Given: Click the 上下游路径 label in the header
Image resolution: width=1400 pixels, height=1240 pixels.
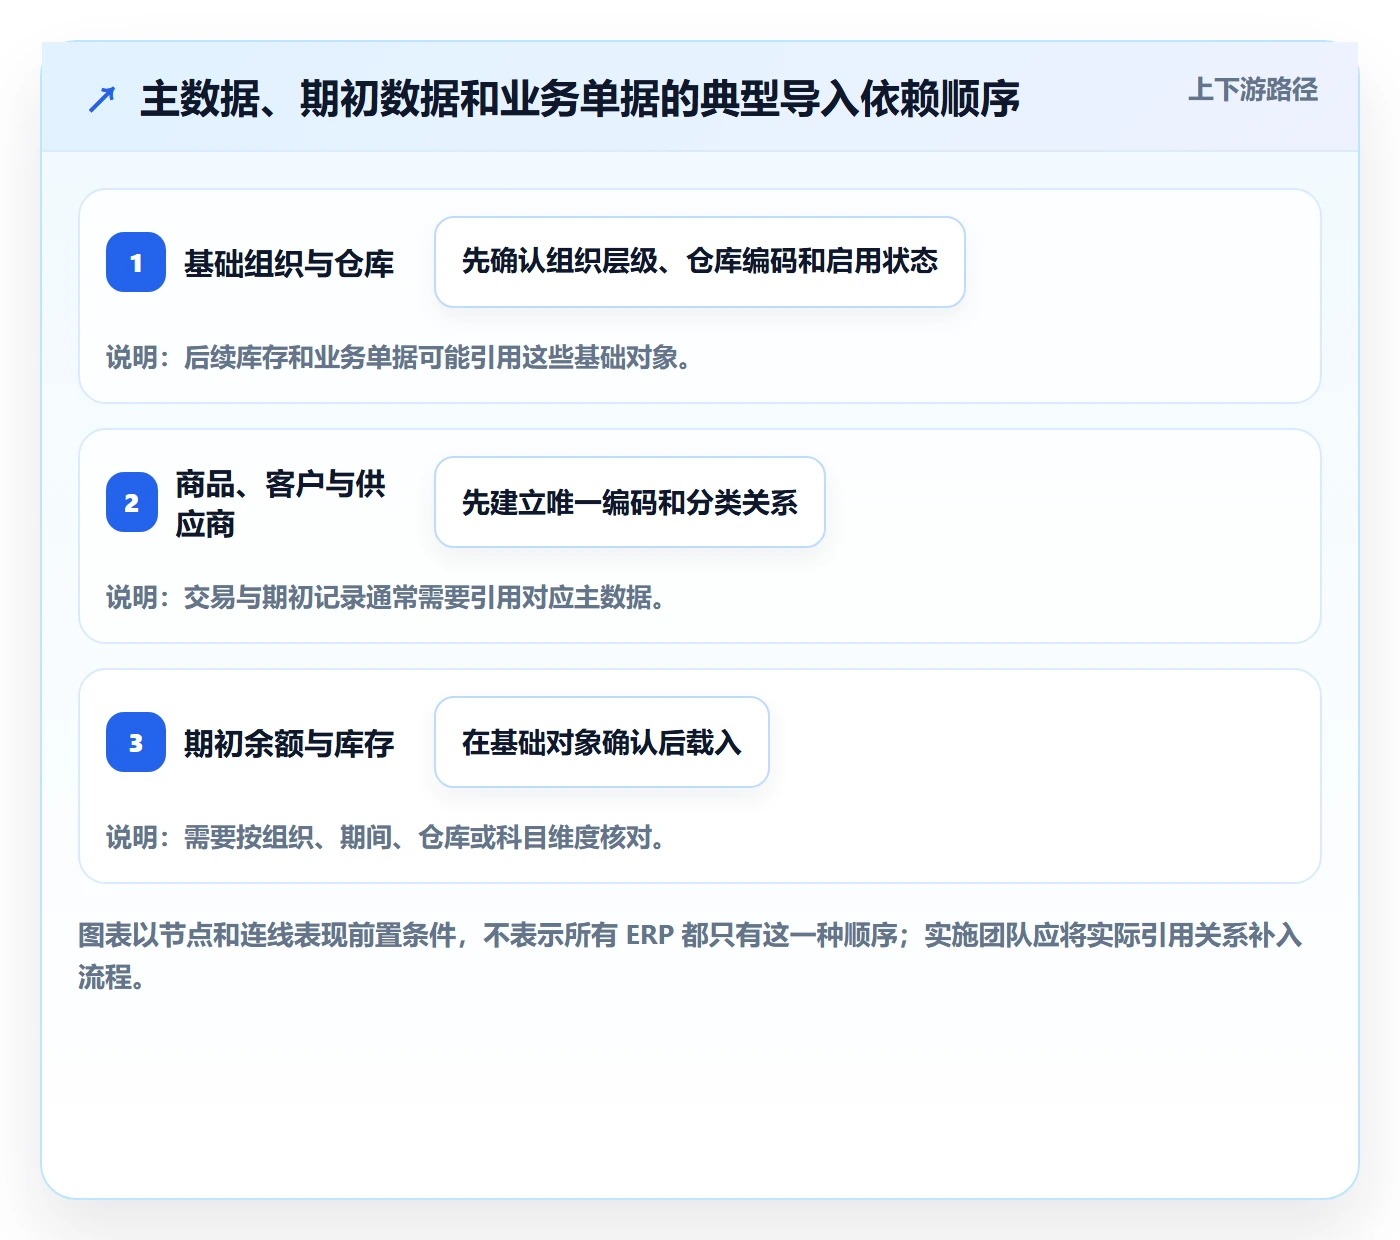Looking at the screenshot, I should (x=1252, y=90).
